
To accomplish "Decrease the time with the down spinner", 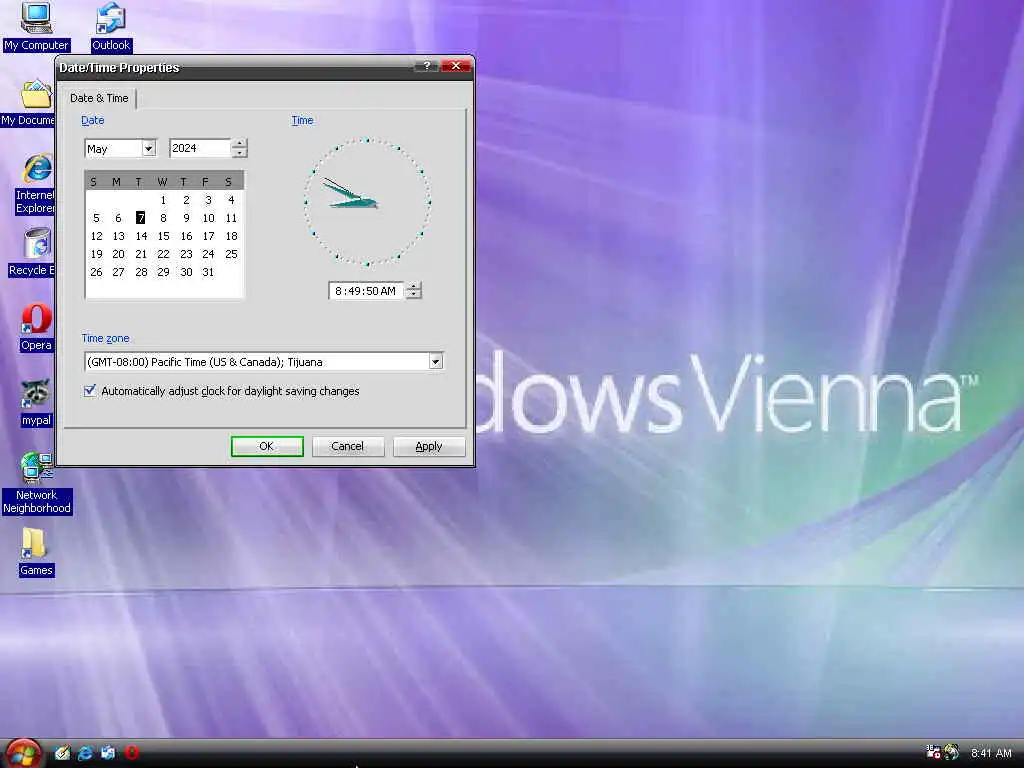I will (414, 295).
